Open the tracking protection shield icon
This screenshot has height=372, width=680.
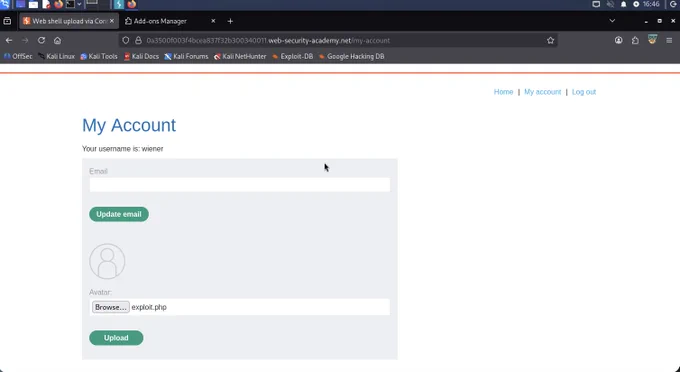click(126, 40)
